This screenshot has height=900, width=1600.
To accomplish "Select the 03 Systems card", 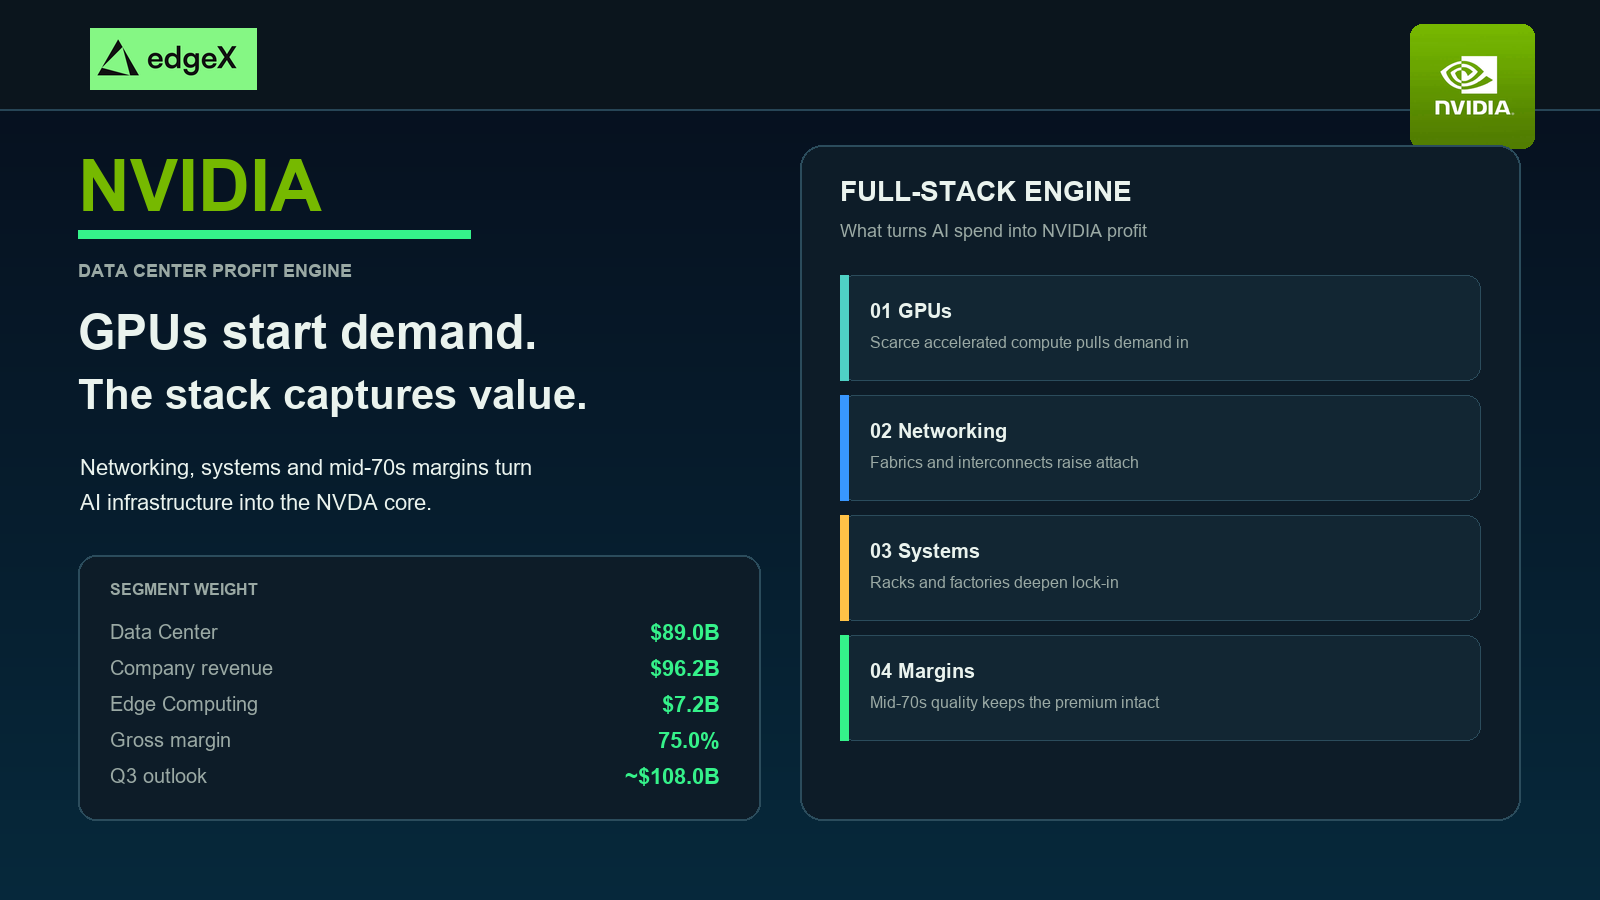I will [1160, 568].
